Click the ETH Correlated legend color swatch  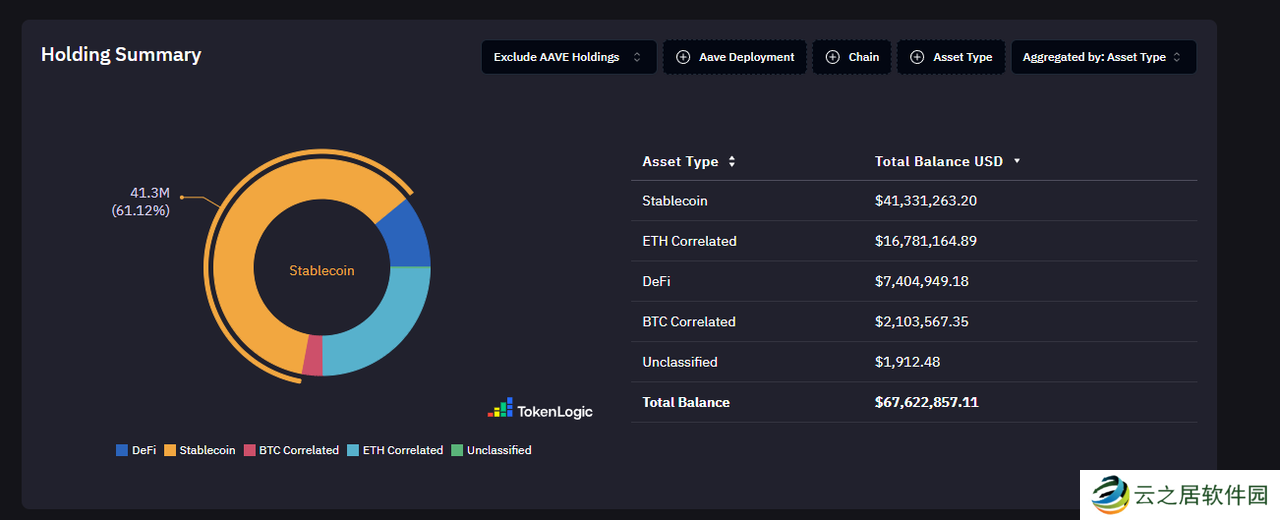(353, 450)
